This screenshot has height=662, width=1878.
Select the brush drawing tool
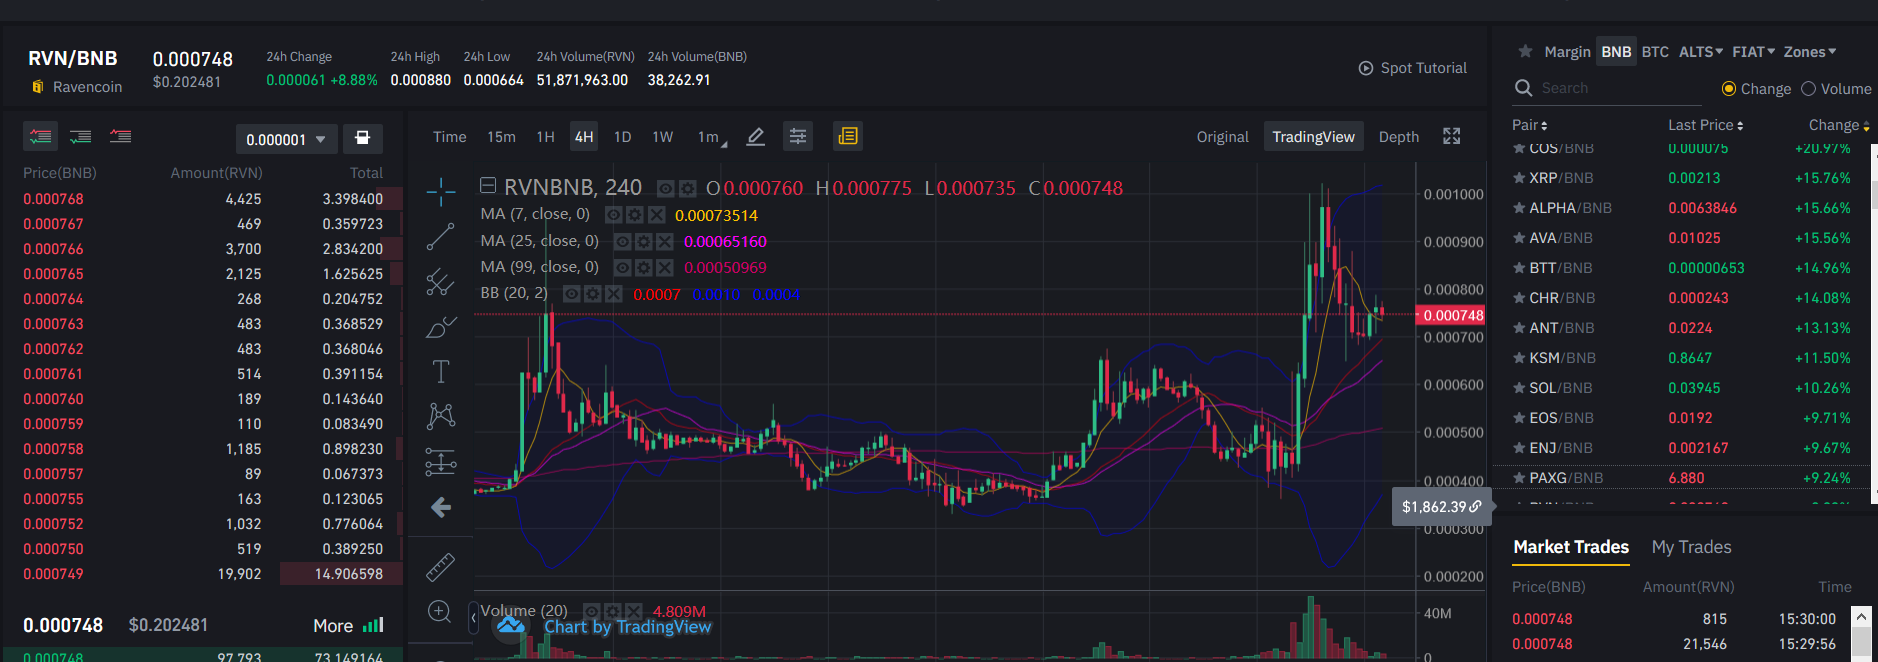[440, 326]
